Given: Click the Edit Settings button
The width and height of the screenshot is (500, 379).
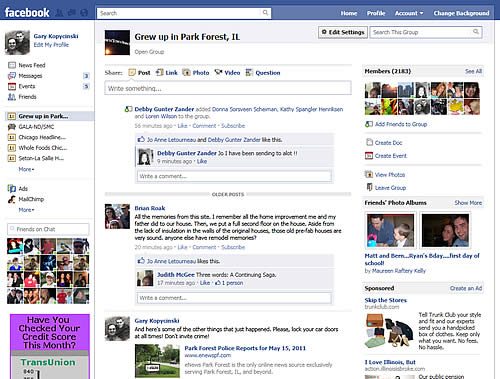Looking at the screenshot, I should 343,32.
